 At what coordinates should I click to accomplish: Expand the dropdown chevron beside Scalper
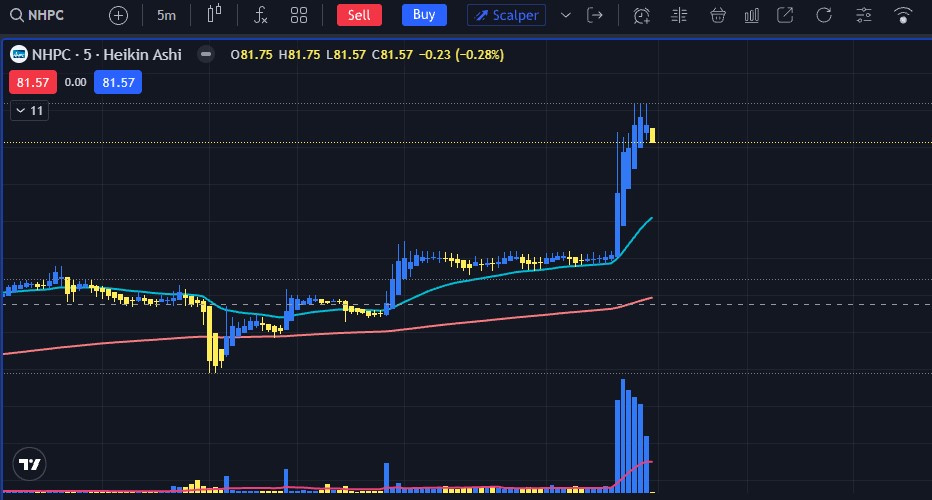(x=565, y=15)
